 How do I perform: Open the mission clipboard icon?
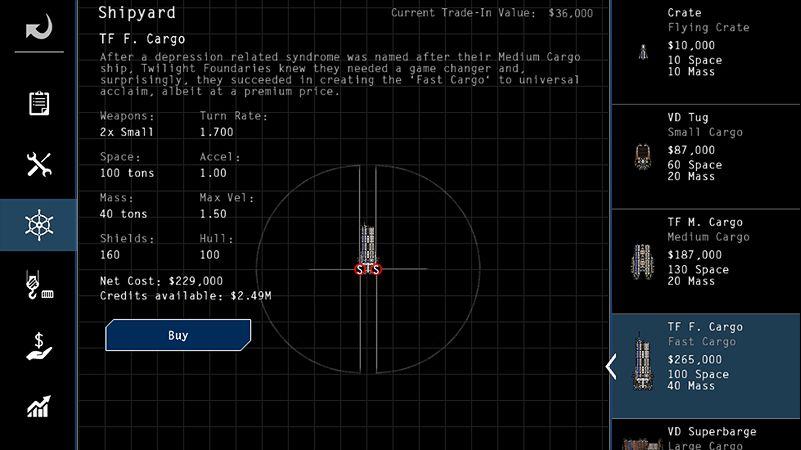39,104
